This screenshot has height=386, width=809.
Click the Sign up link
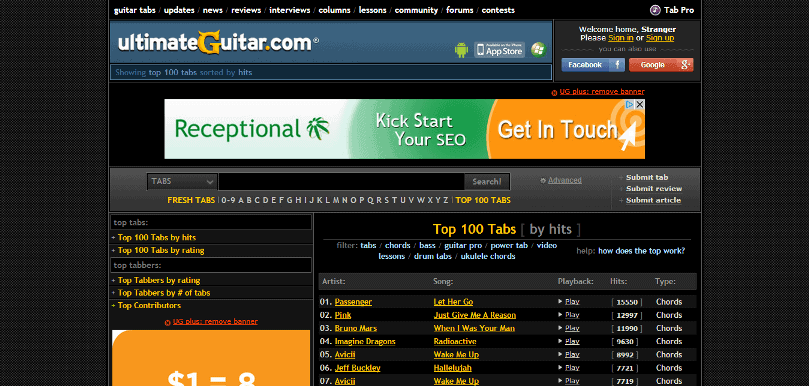[660, 38]
